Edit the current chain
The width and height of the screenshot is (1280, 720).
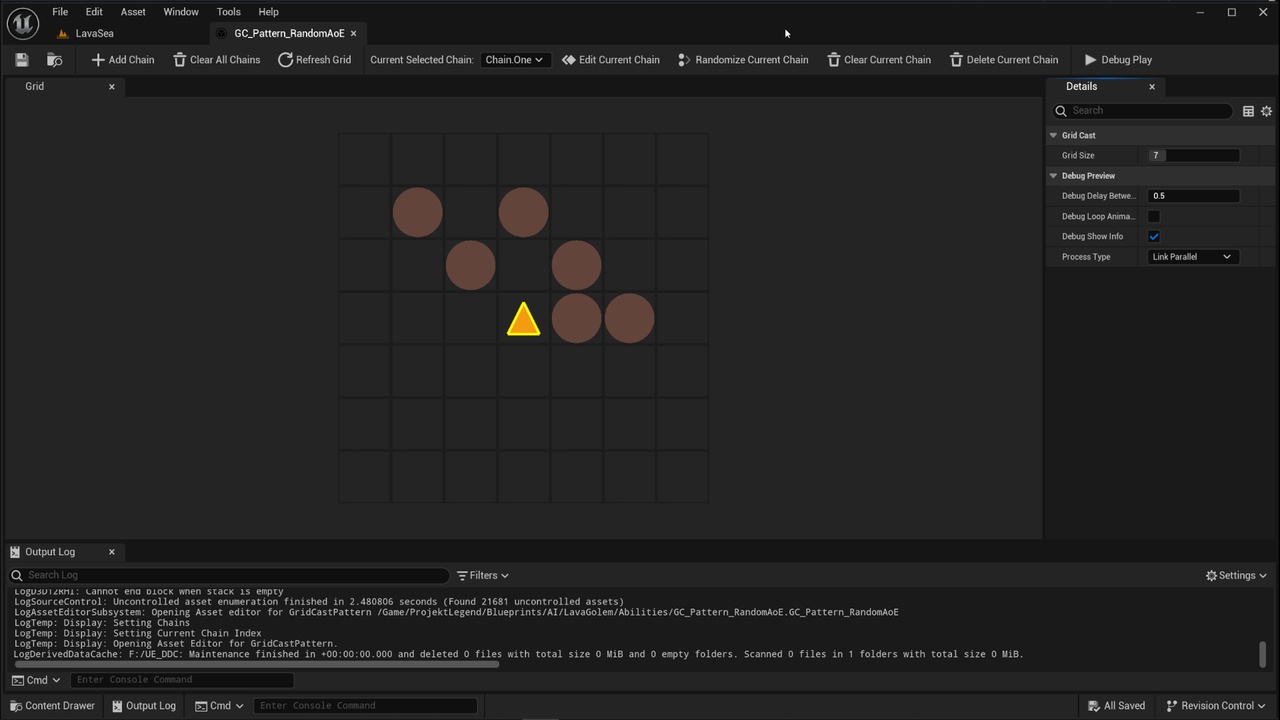click(611, 60)
